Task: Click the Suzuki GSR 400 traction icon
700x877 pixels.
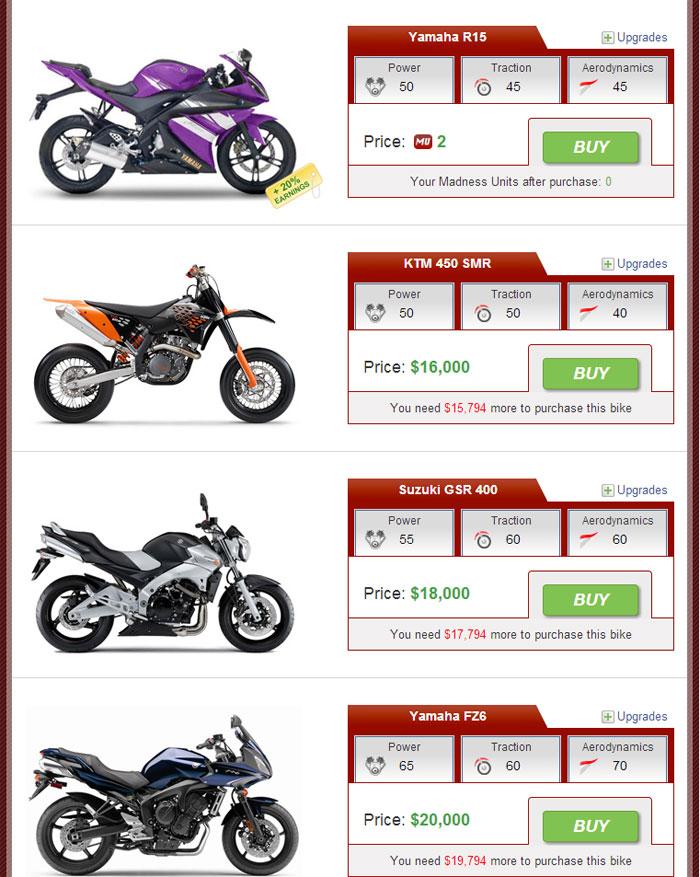Action: (483, 540)
